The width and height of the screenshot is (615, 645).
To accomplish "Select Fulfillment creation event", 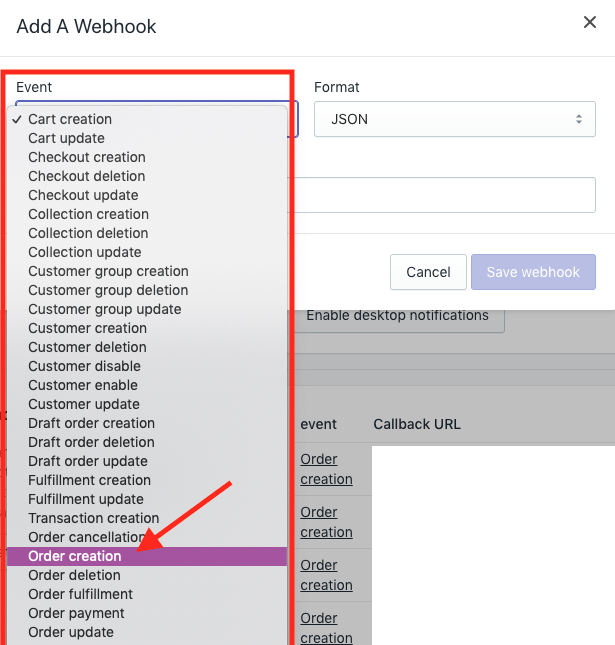I will (x=147, y=480).
